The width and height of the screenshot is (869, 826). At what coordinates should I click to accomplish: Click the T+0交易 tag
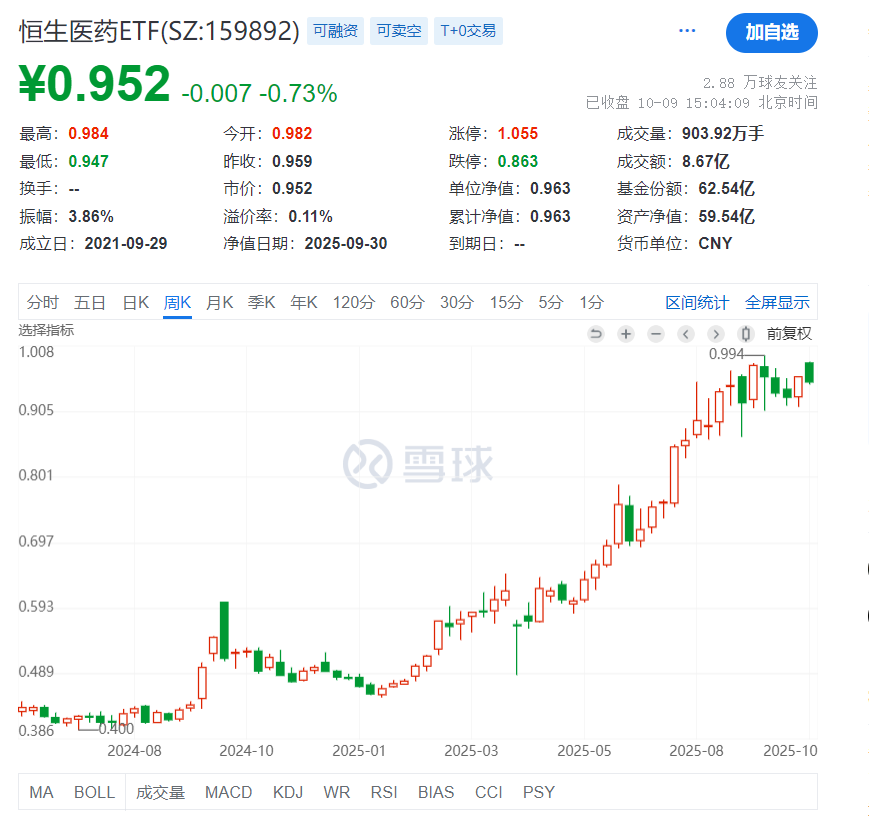click(468, 30)
